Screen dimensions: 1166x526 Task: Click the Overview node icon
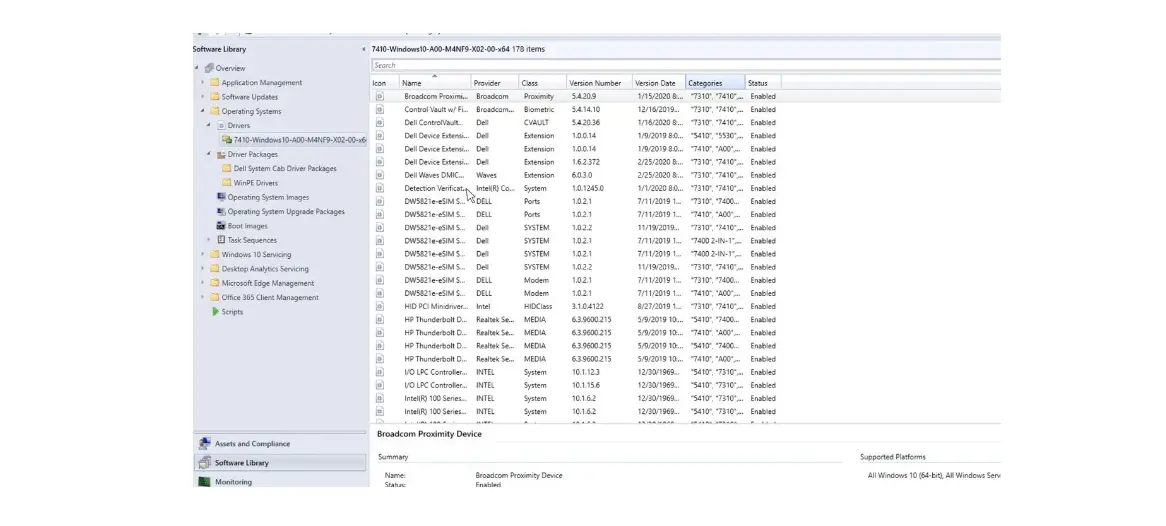click(209, 68)
